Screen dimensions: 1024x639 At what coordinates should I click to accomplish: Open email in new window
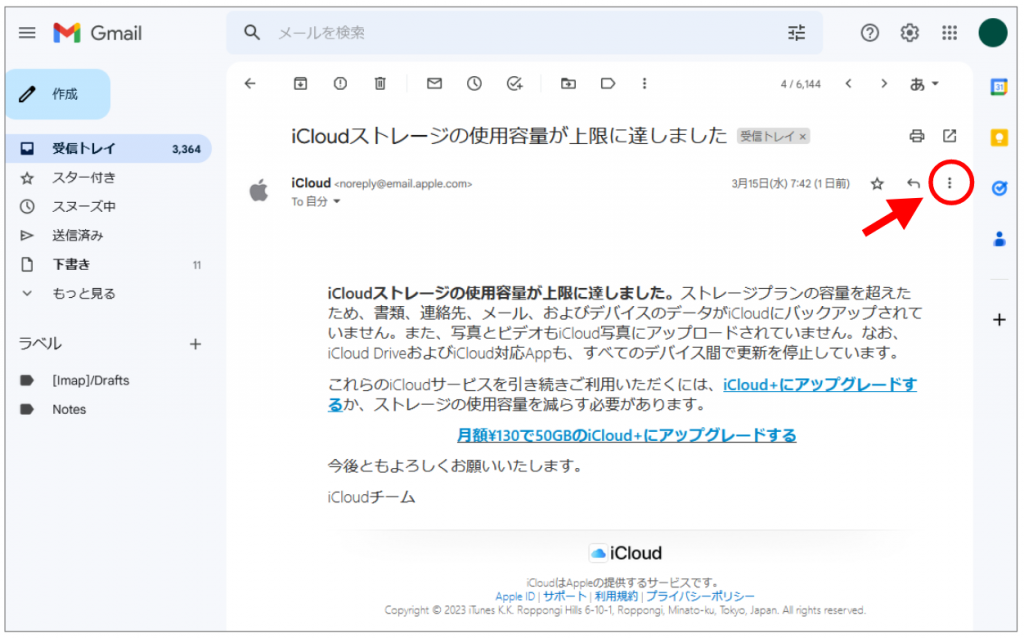[950, 136]
